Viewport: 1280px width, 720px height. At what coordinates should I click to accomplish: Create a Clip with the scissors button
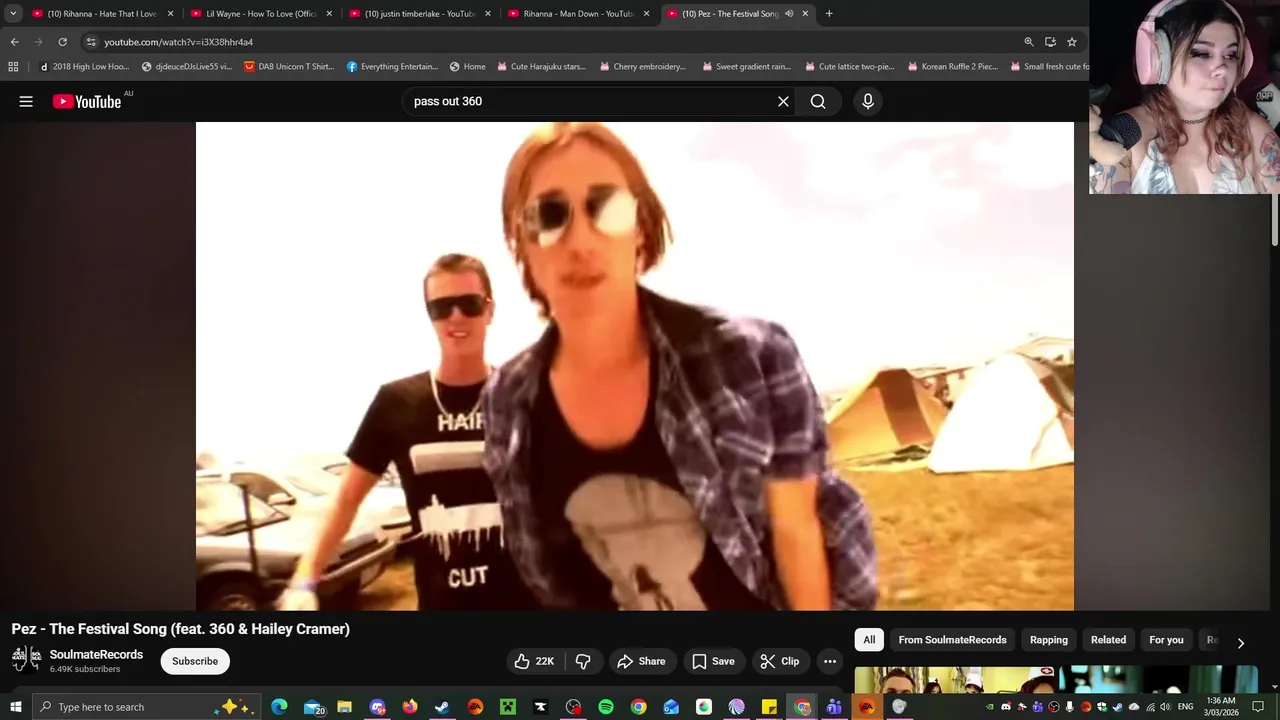[780, 661]
